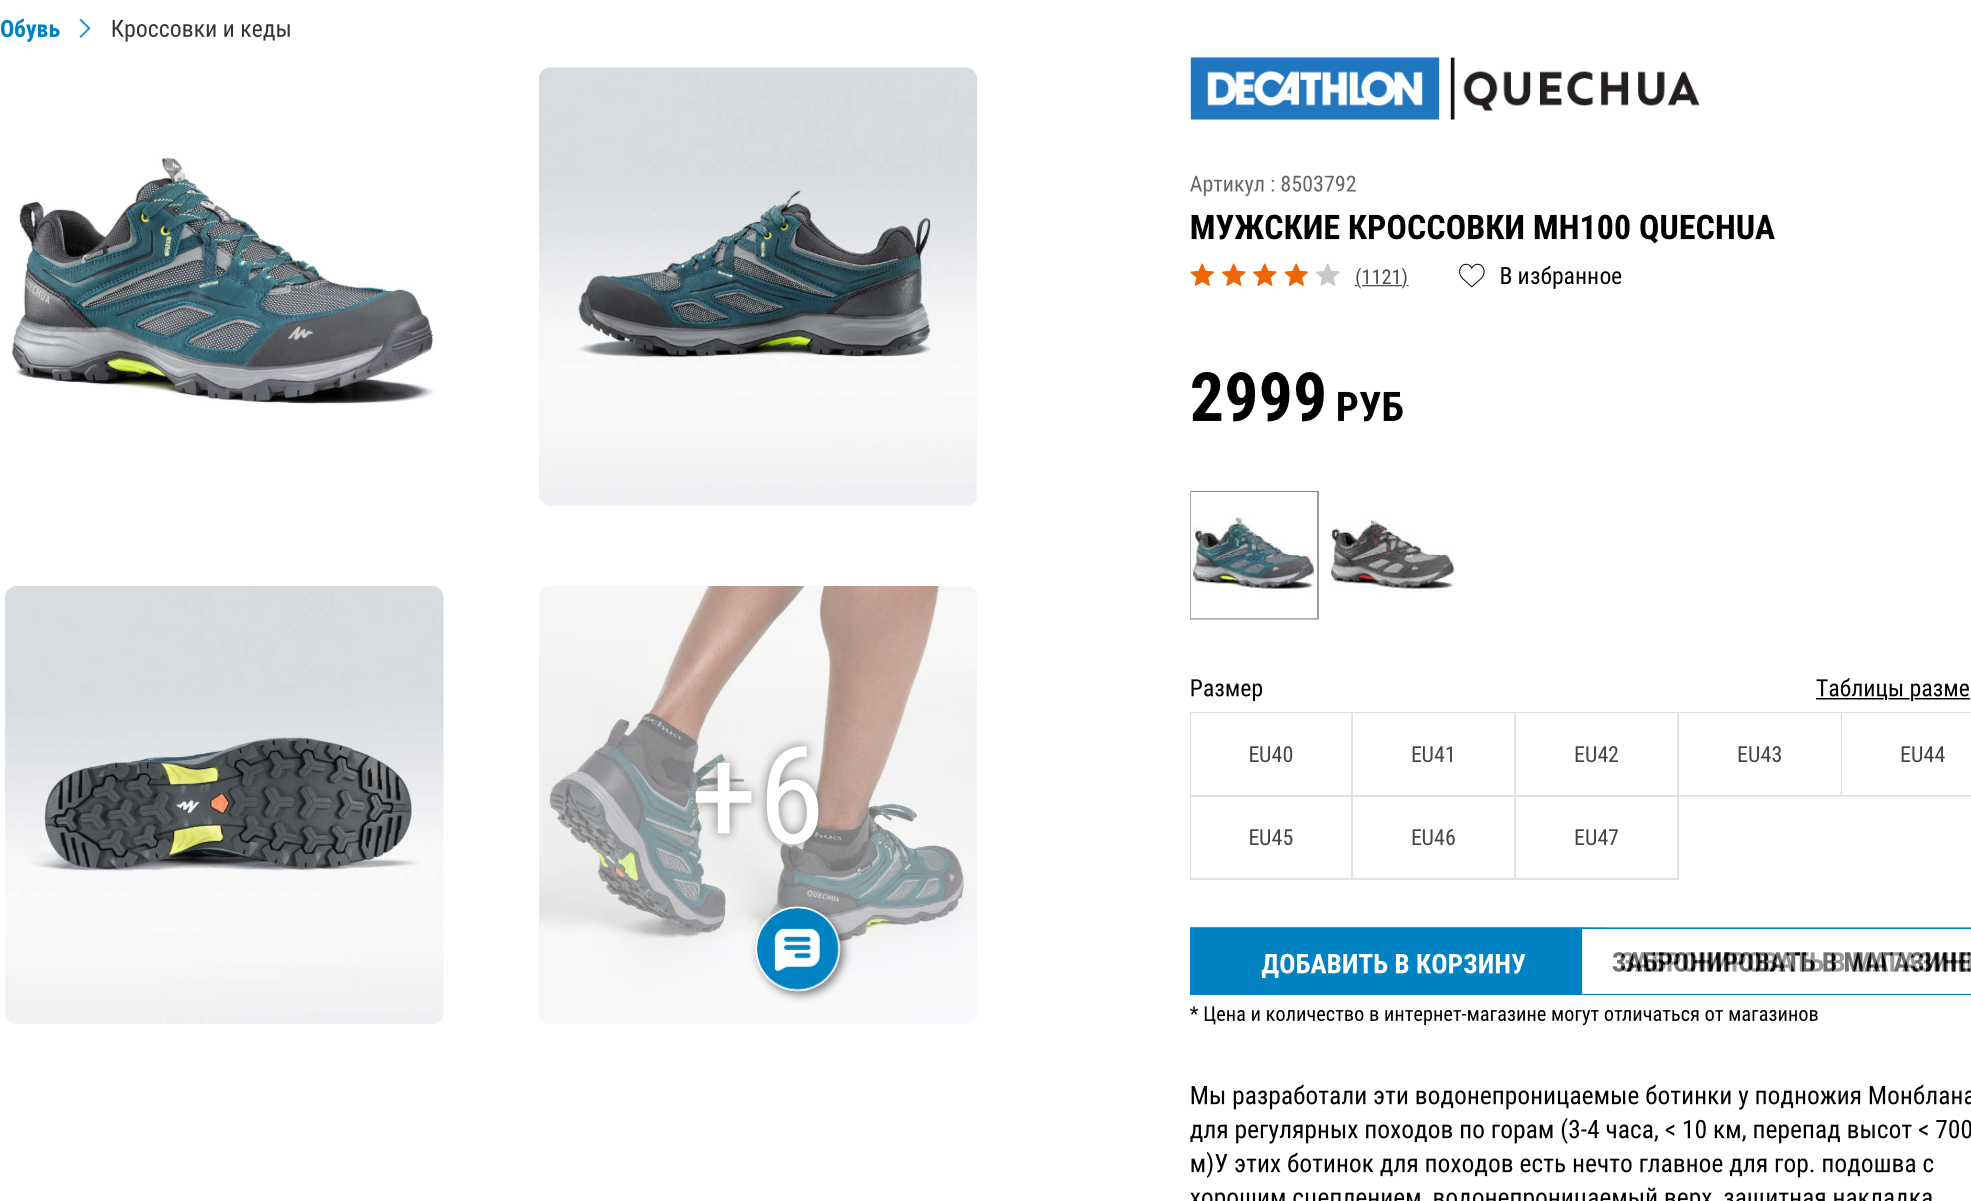Open reviews count (1121) link
The height and width of the screenshot is (1201, 1971).
coord(1381,277)
